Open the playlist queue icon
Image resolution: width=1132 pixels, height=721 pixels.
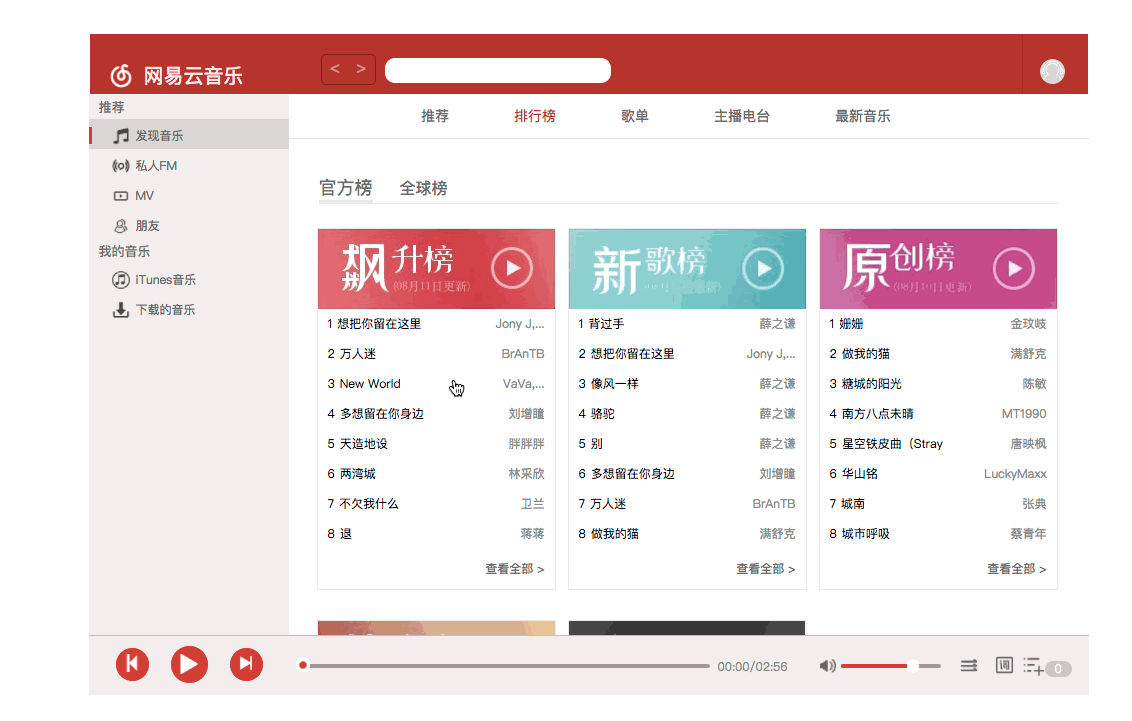pyautogui.click(x=1034, y=667)
